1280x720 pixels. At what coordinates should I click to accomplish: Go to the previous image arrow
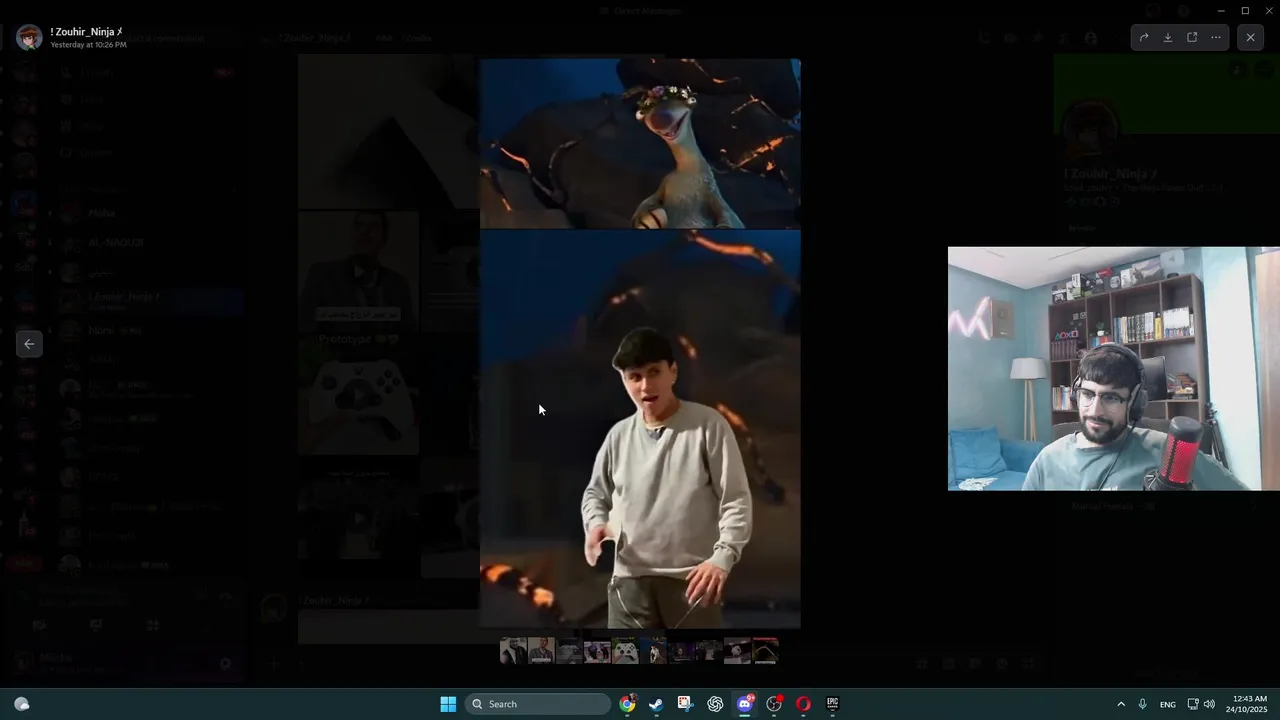coord(29,344)
